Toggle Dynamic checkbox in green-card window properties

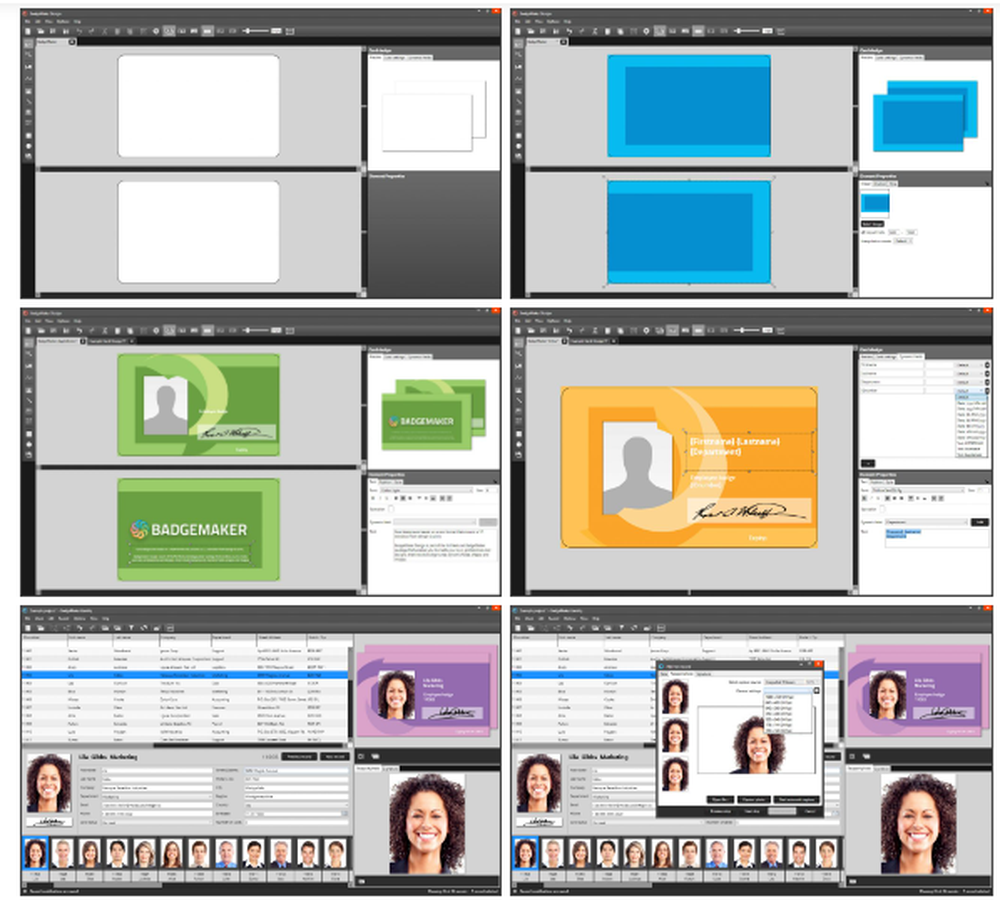pos(391,509)
